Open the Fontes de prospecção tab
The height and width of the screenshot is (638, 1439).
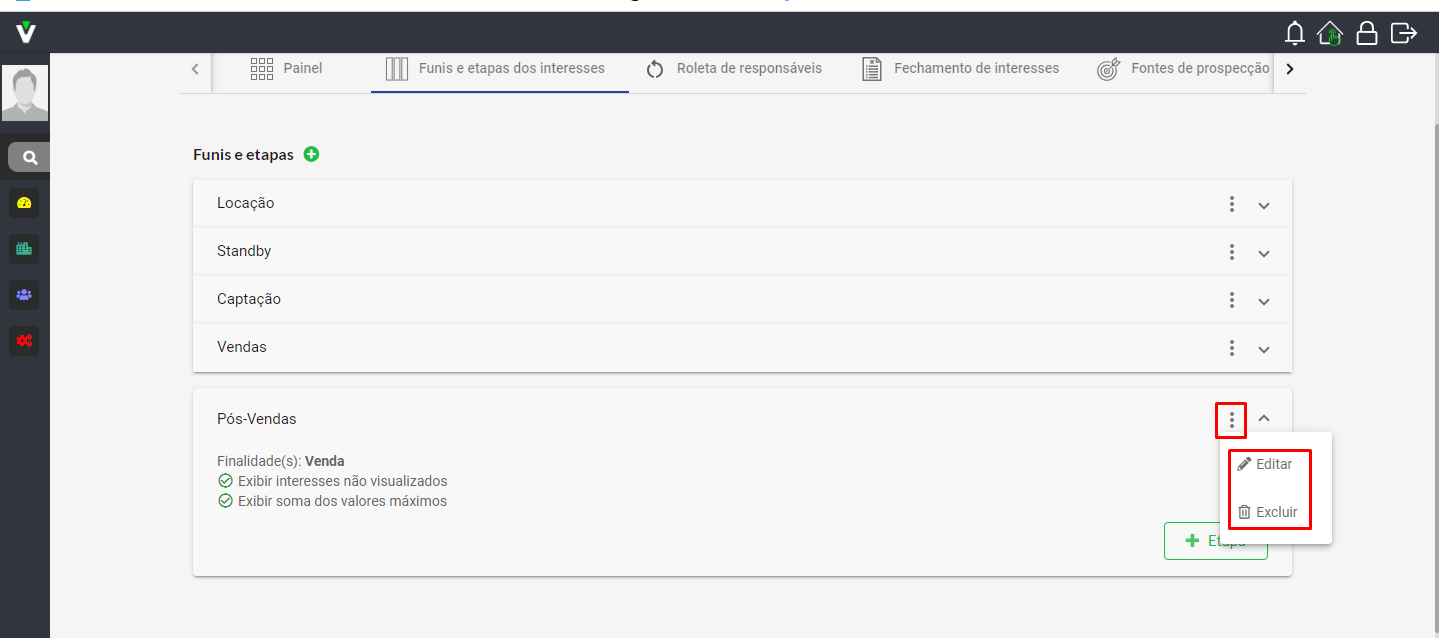pyautogui.click(x=1184, y=69)
